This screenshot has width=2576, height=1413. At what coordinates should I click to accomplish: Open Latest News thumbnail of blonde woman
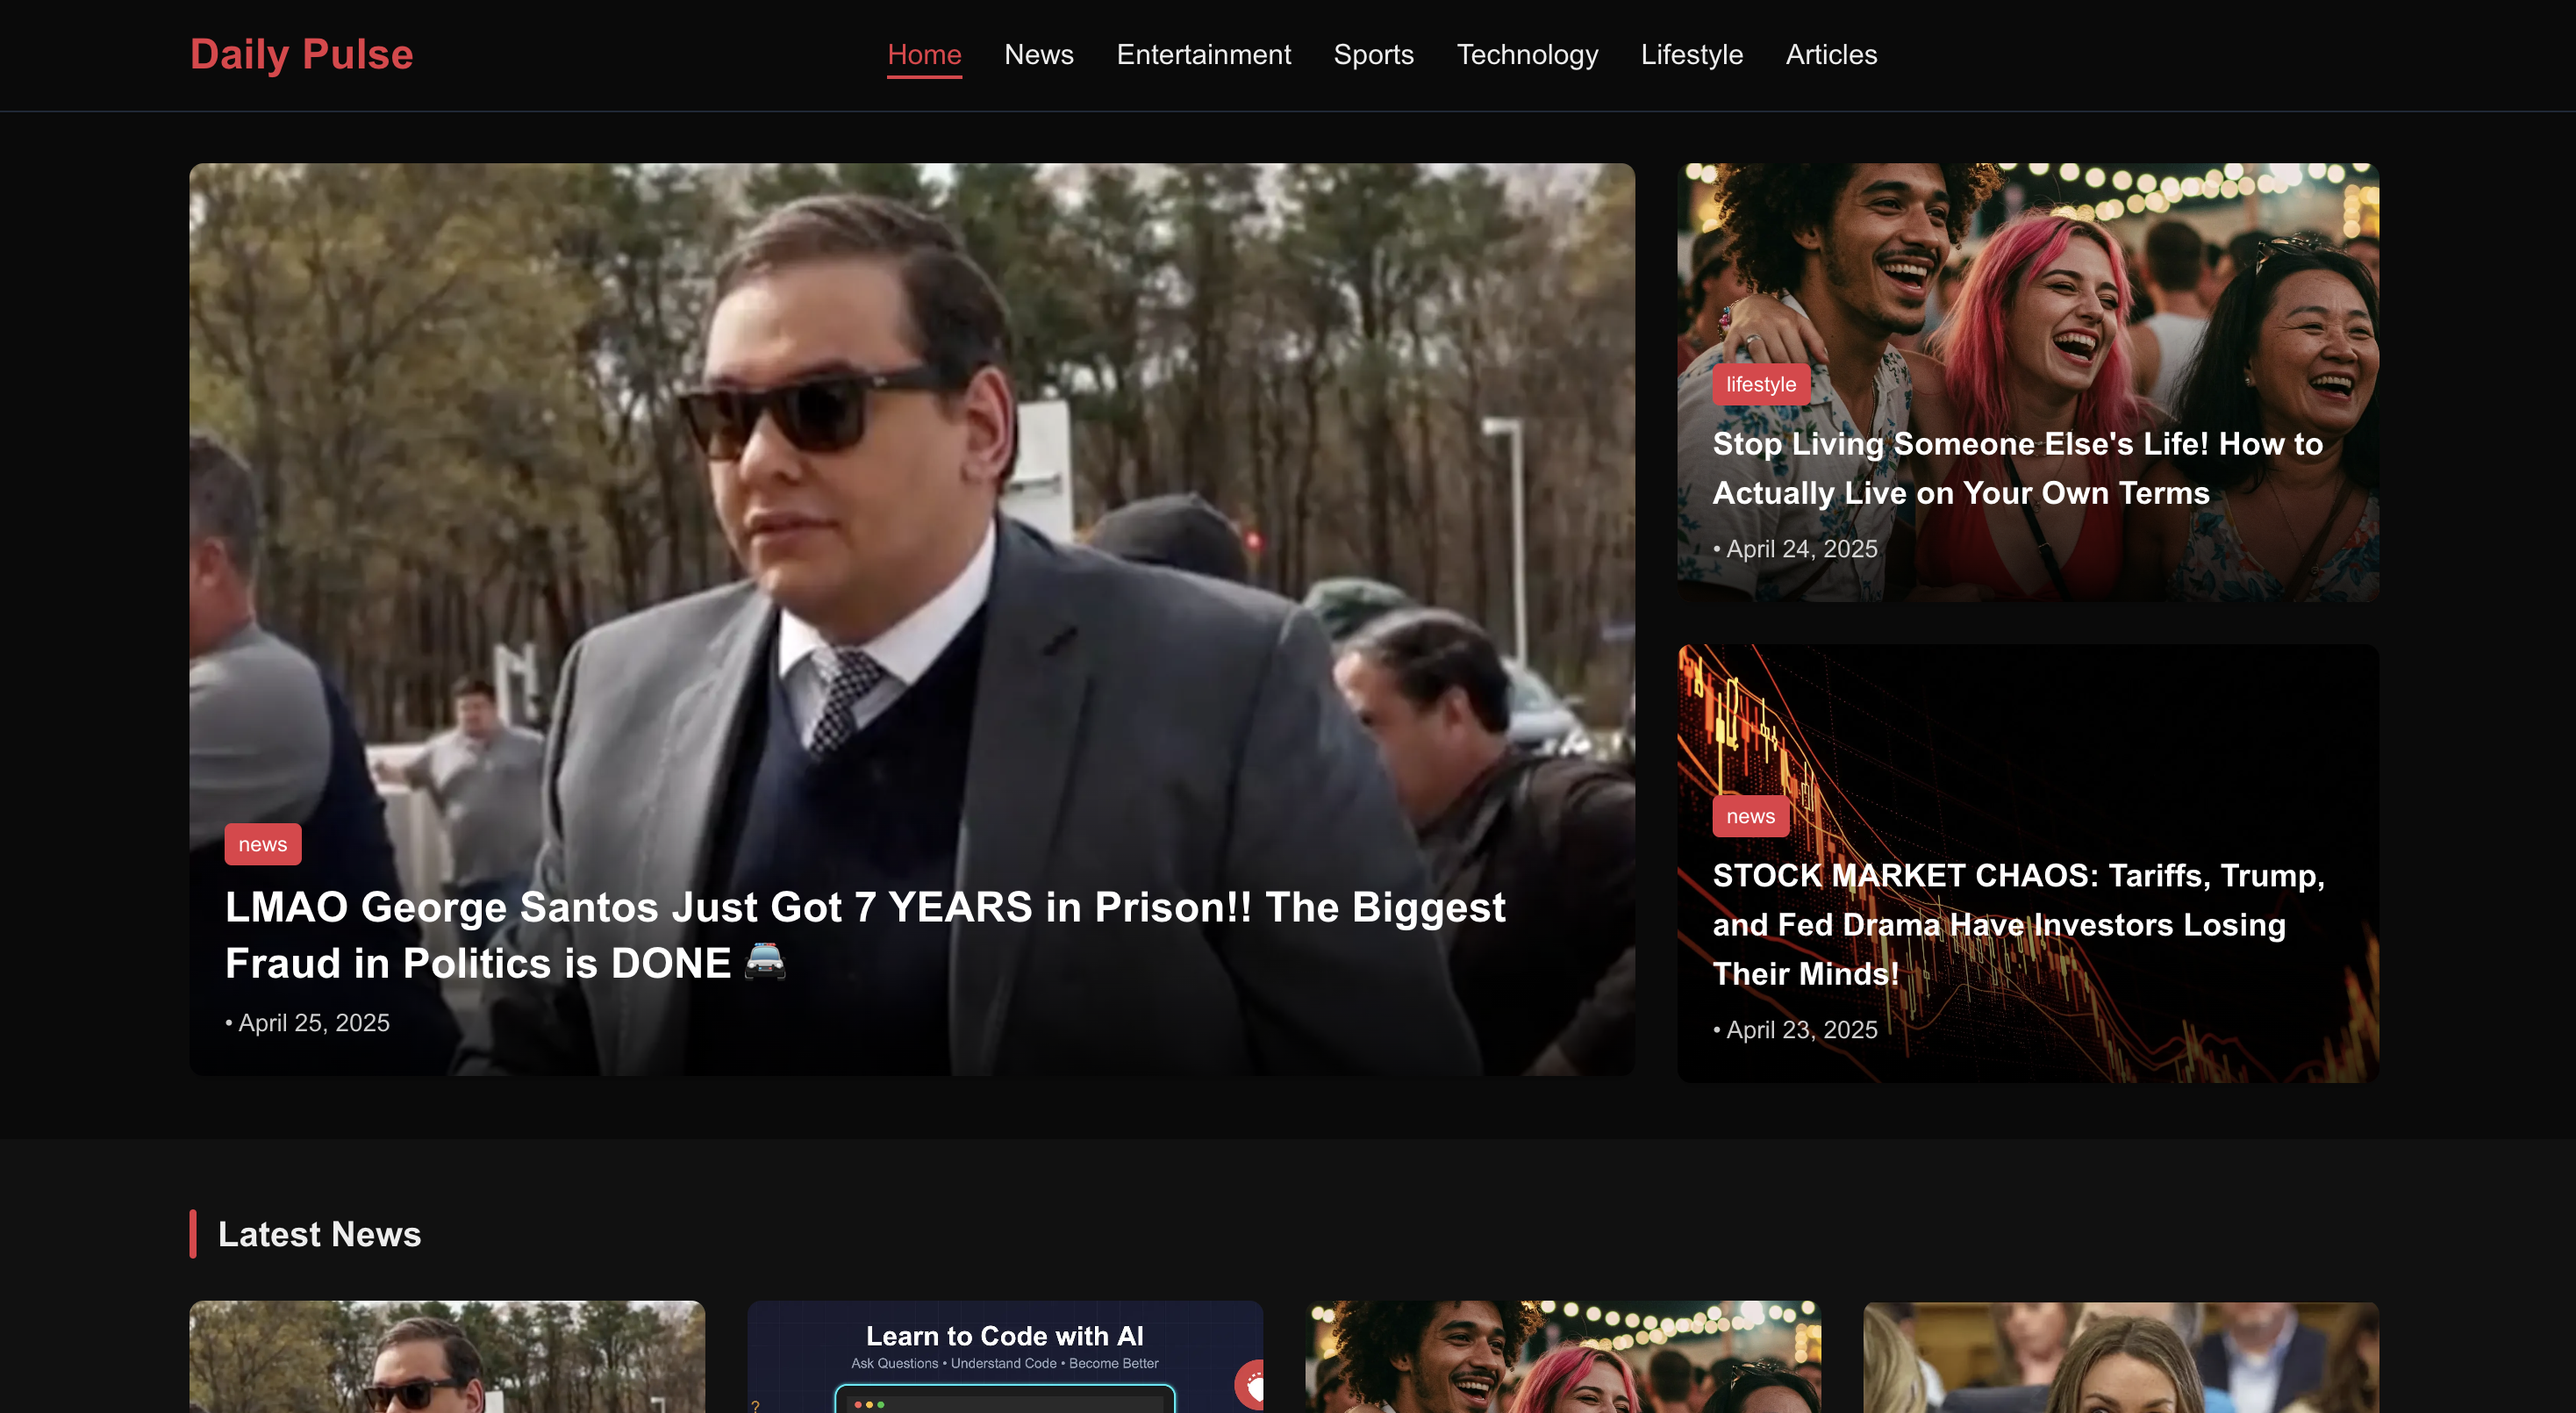tap(2121, 1357)
